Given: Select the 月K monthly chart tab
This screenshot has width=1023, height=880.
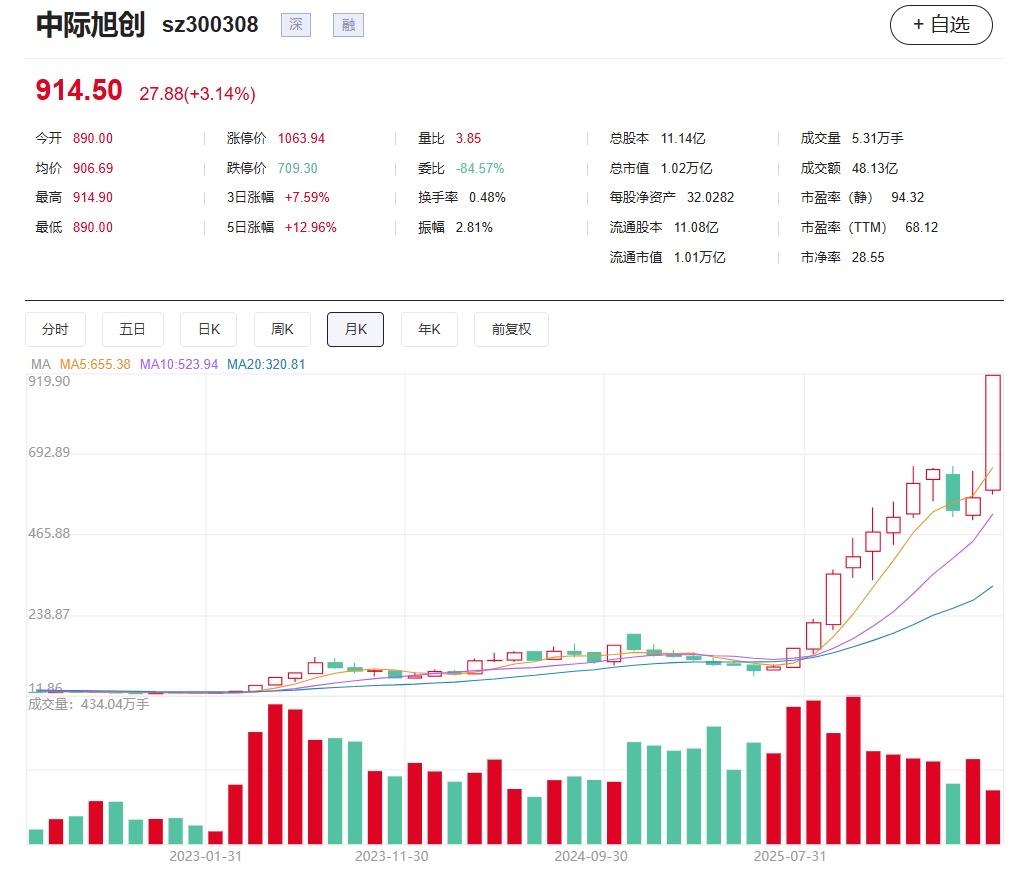Looking at the screenshot, I should coord(355,329).
